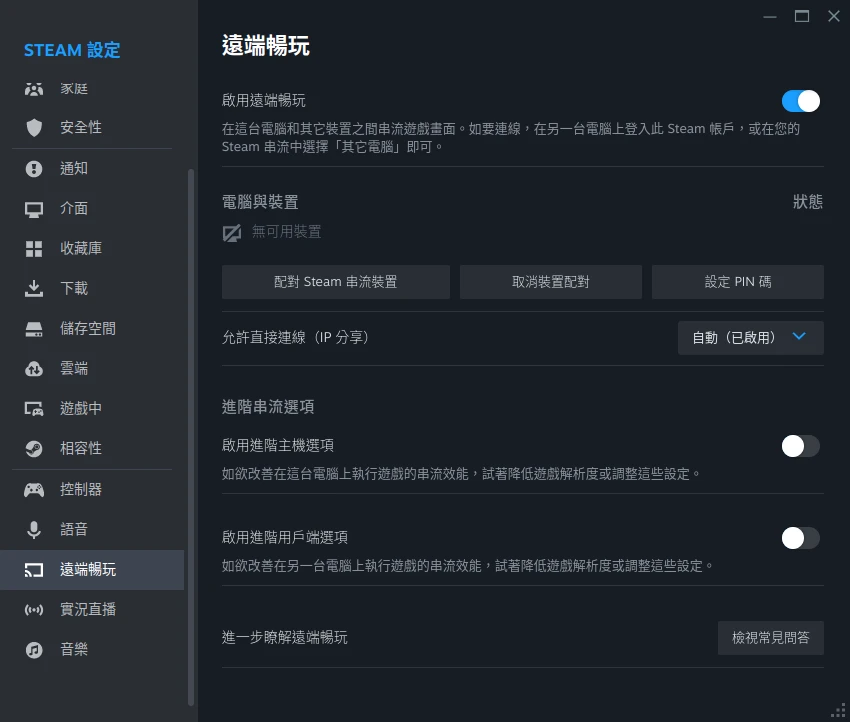Select the download arrow icon for 下載
Viewport: 850px width, 722px height.
(x=34, y=288)
